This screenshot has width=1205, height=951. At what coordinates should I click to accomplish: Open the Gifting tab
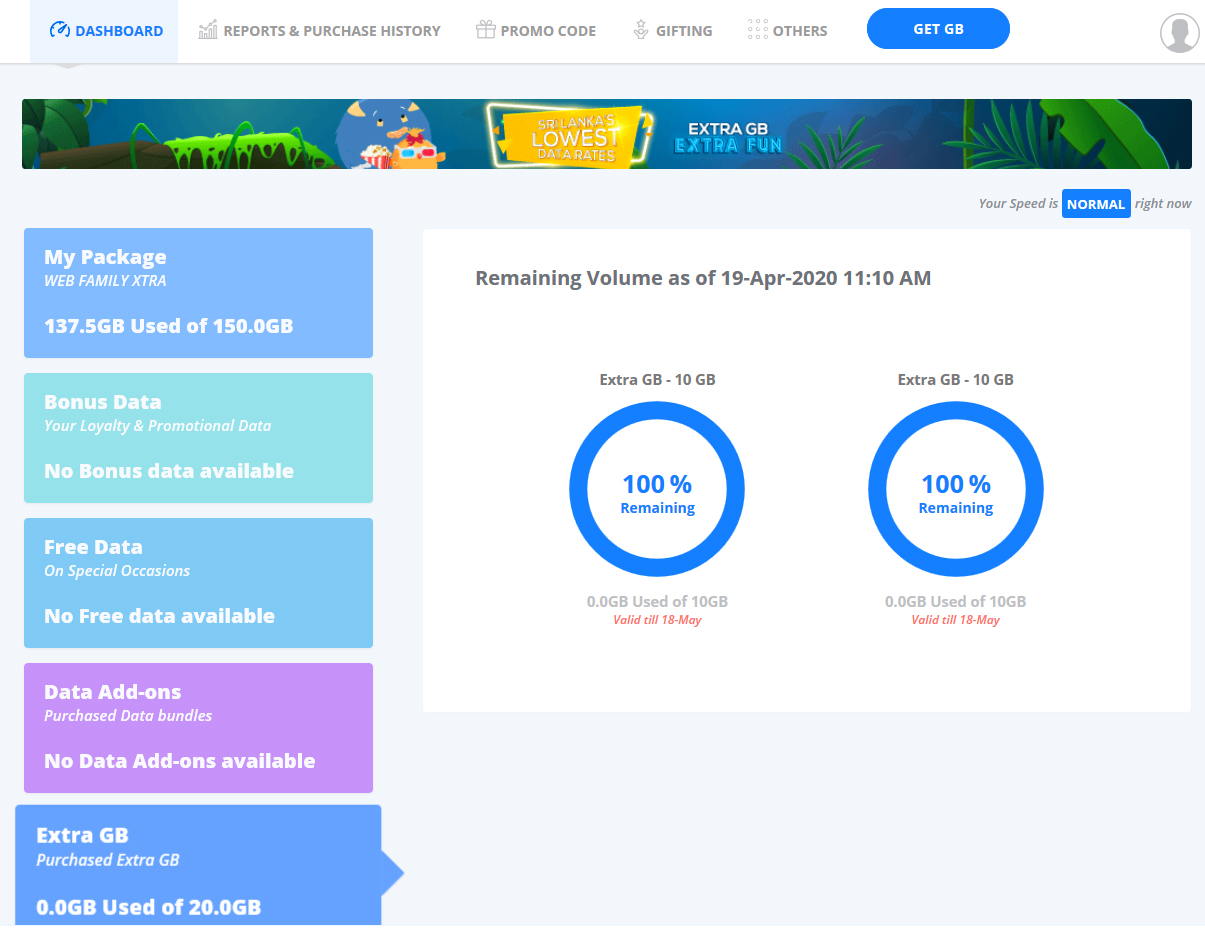(x=673, y=31)
